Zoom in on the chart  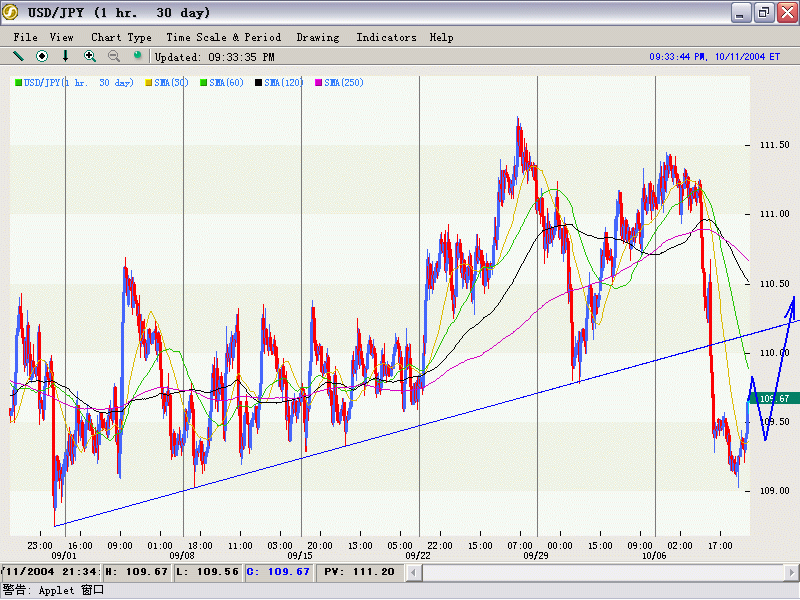pyautogui.click(x=90, y=57)
